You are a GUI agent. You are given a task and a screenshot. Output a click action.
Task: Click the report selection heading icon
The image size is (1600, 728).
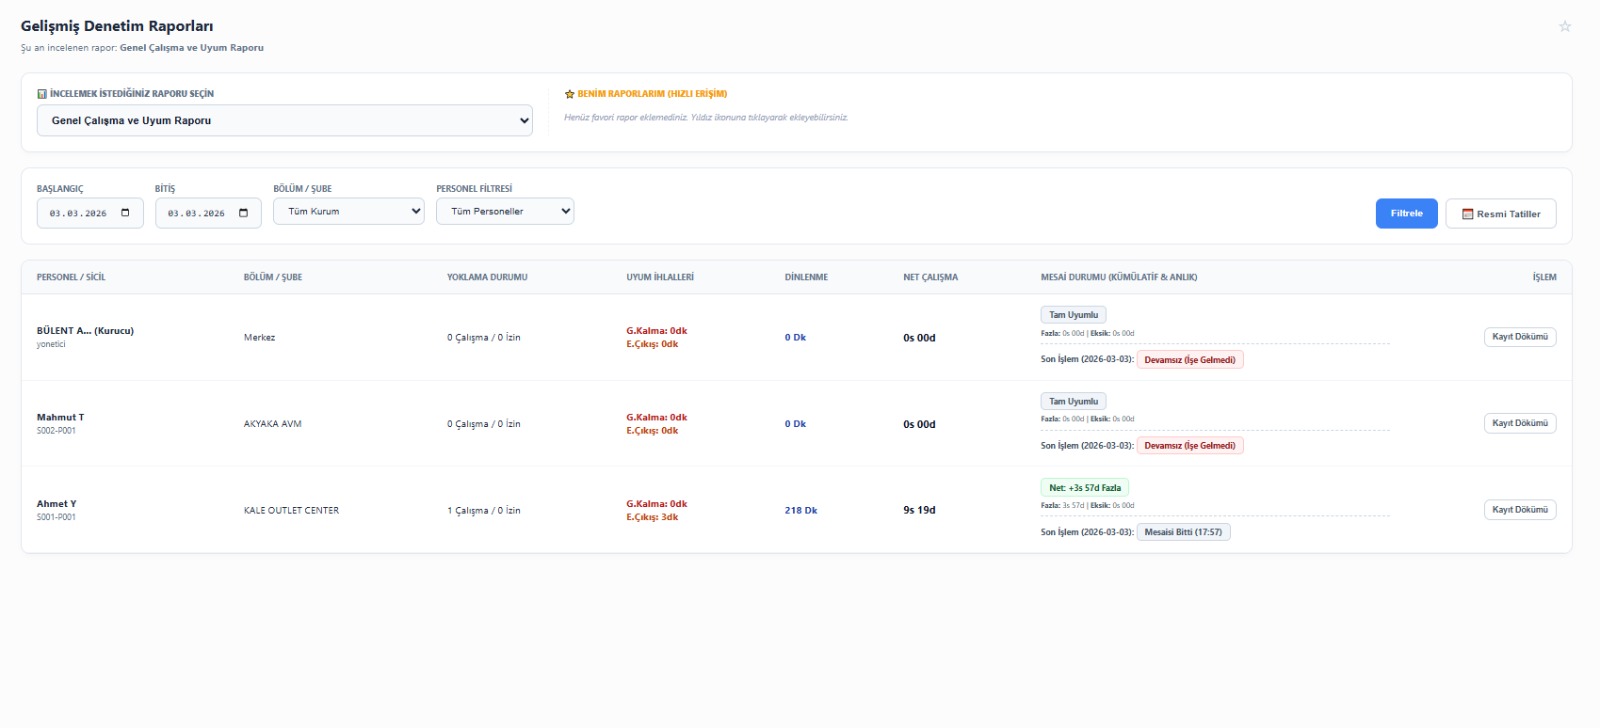pyautogui.click(x=42, y=94)
